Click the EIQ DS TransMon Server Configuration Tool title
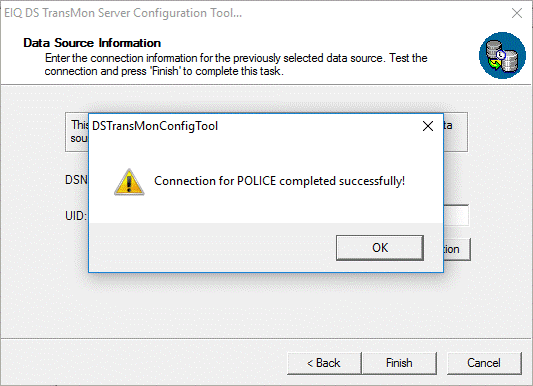 [x=123, y=13]
